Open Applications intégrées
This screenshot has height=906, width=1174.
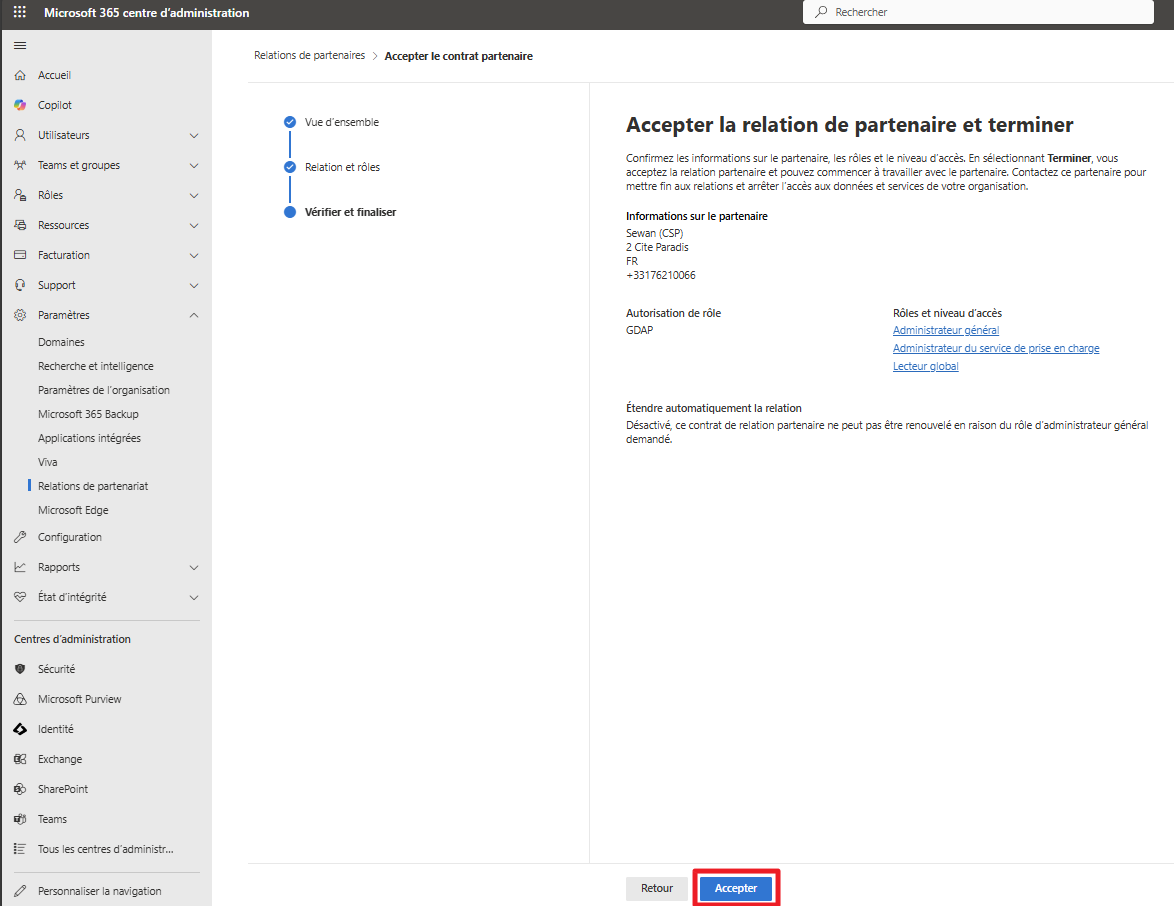(x=89, y=438)
